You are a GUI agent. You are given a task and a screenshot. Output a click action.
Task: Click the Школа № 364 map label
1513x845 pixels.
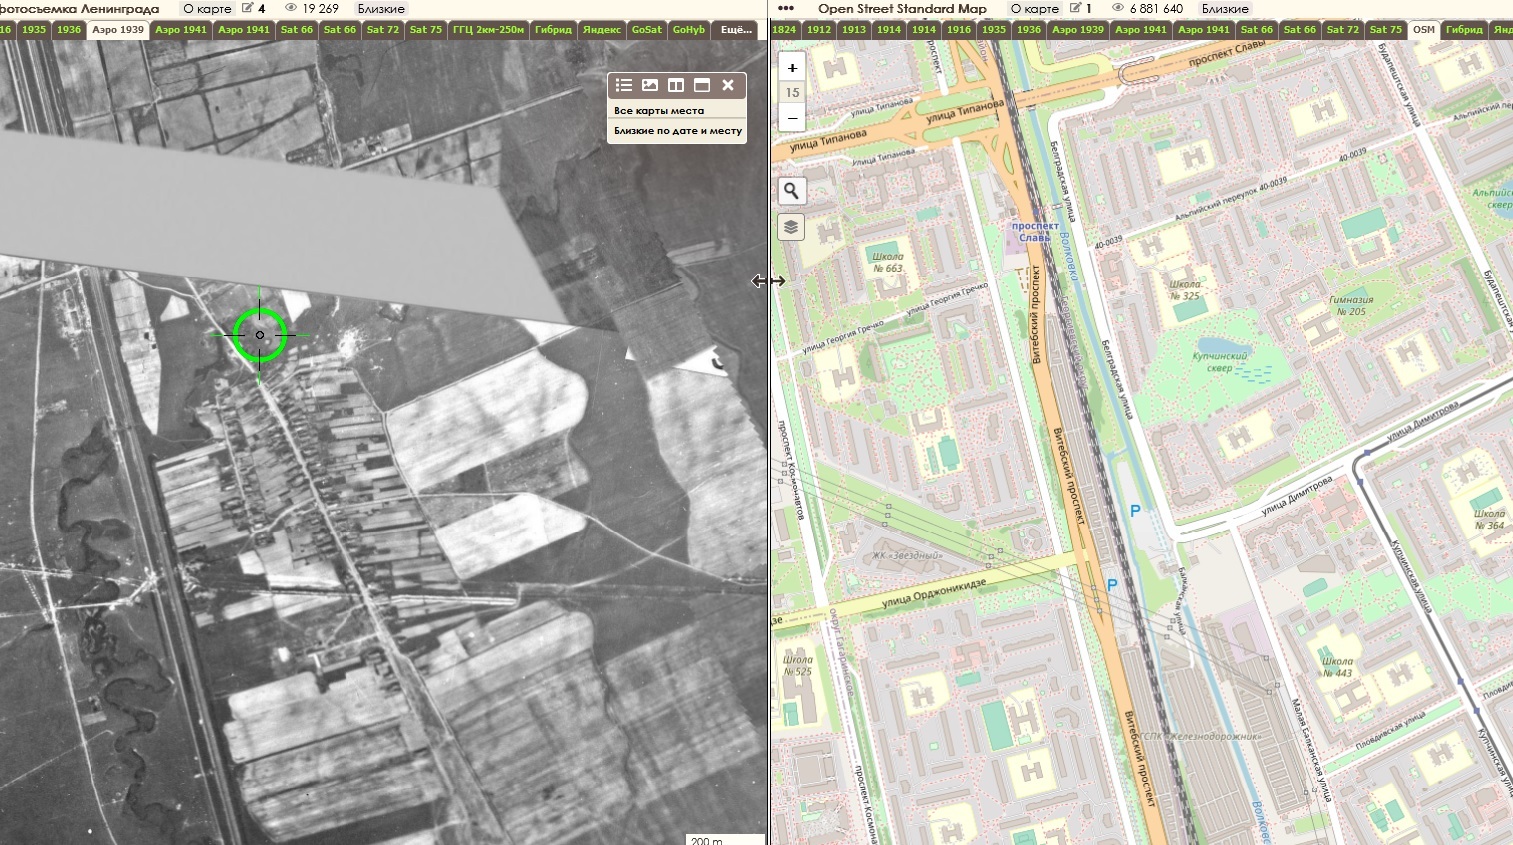coord(1489,519)
